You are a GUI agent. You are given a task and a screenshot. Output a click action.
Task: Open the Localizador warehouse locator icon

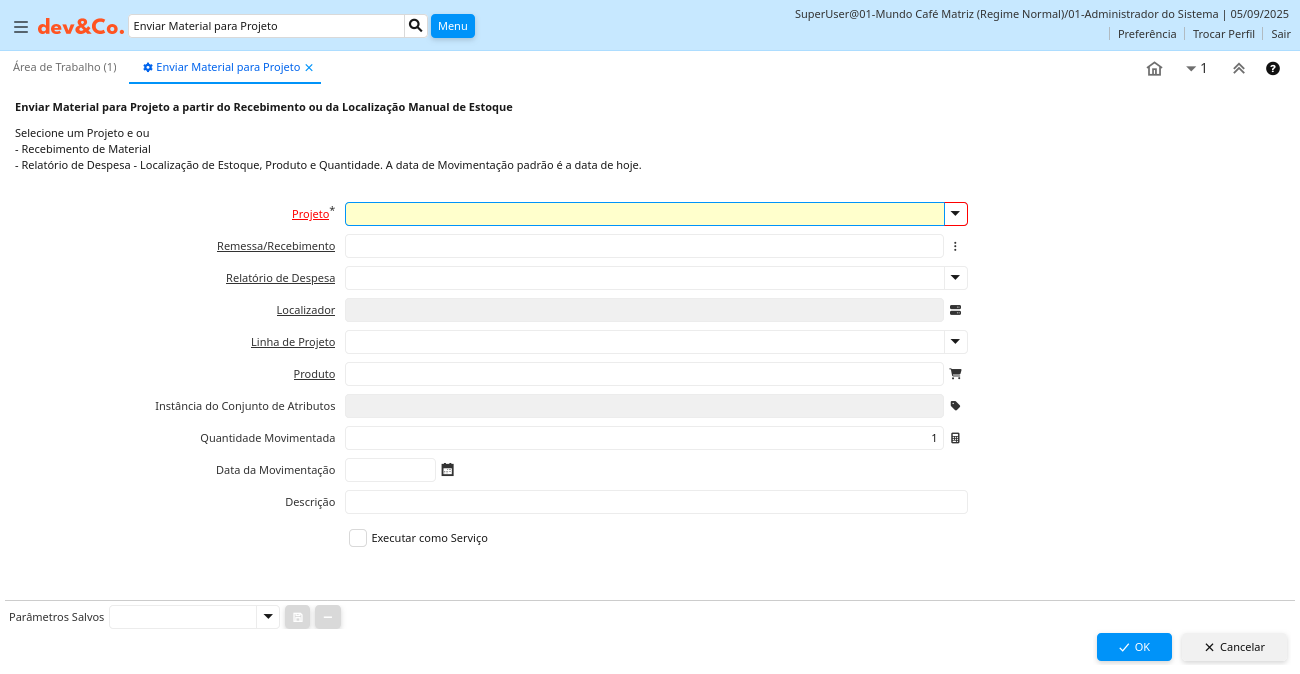click(x=955, y=310)
